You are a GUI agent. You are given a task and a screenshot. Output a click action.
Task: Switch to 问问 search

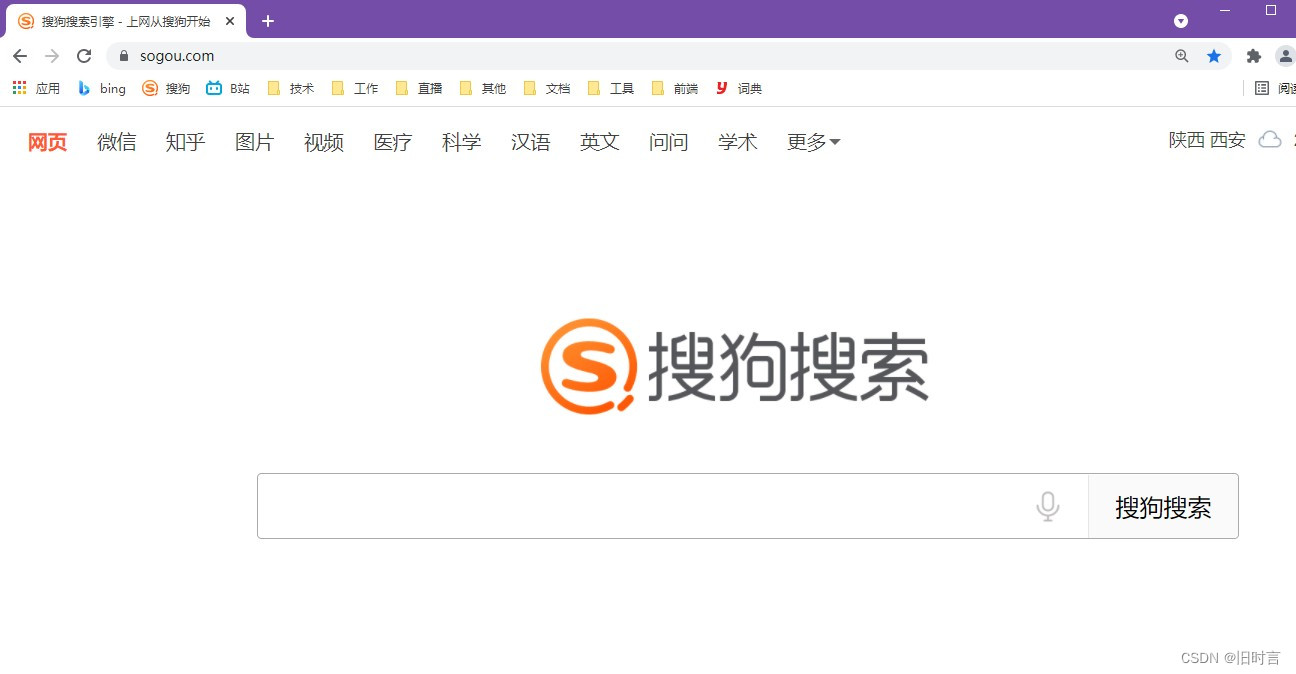(x=668, y=142)
